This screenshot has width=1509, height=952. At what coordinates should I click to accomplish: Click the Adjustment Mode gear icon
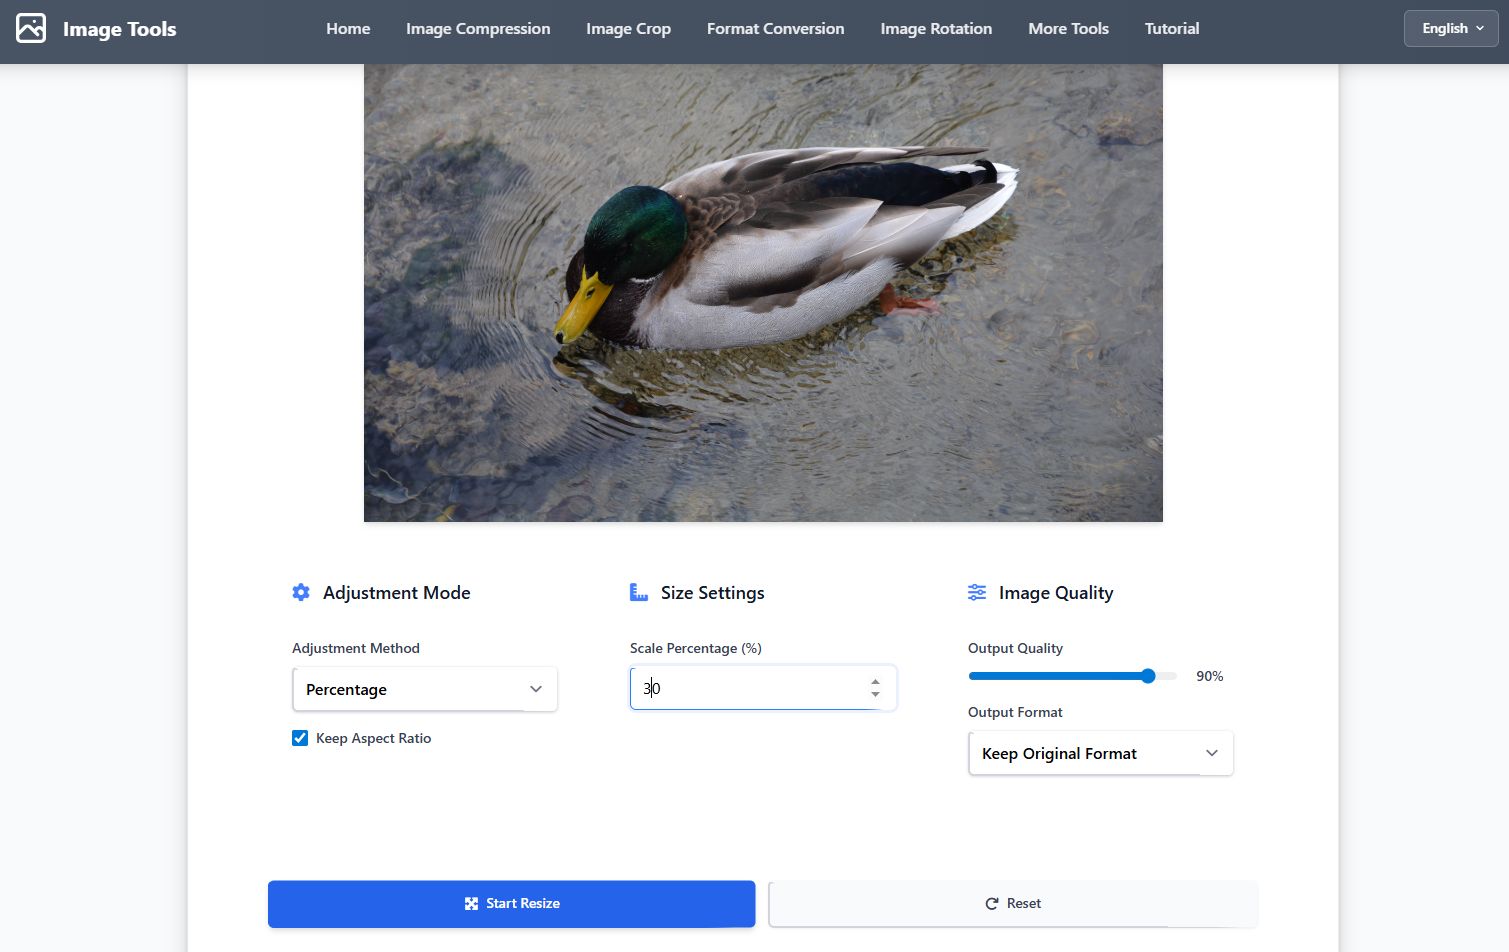coord(301,592)
